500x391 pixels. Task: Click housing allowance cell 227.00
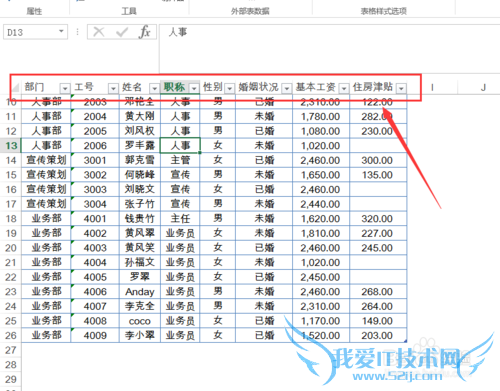(378, 233)
